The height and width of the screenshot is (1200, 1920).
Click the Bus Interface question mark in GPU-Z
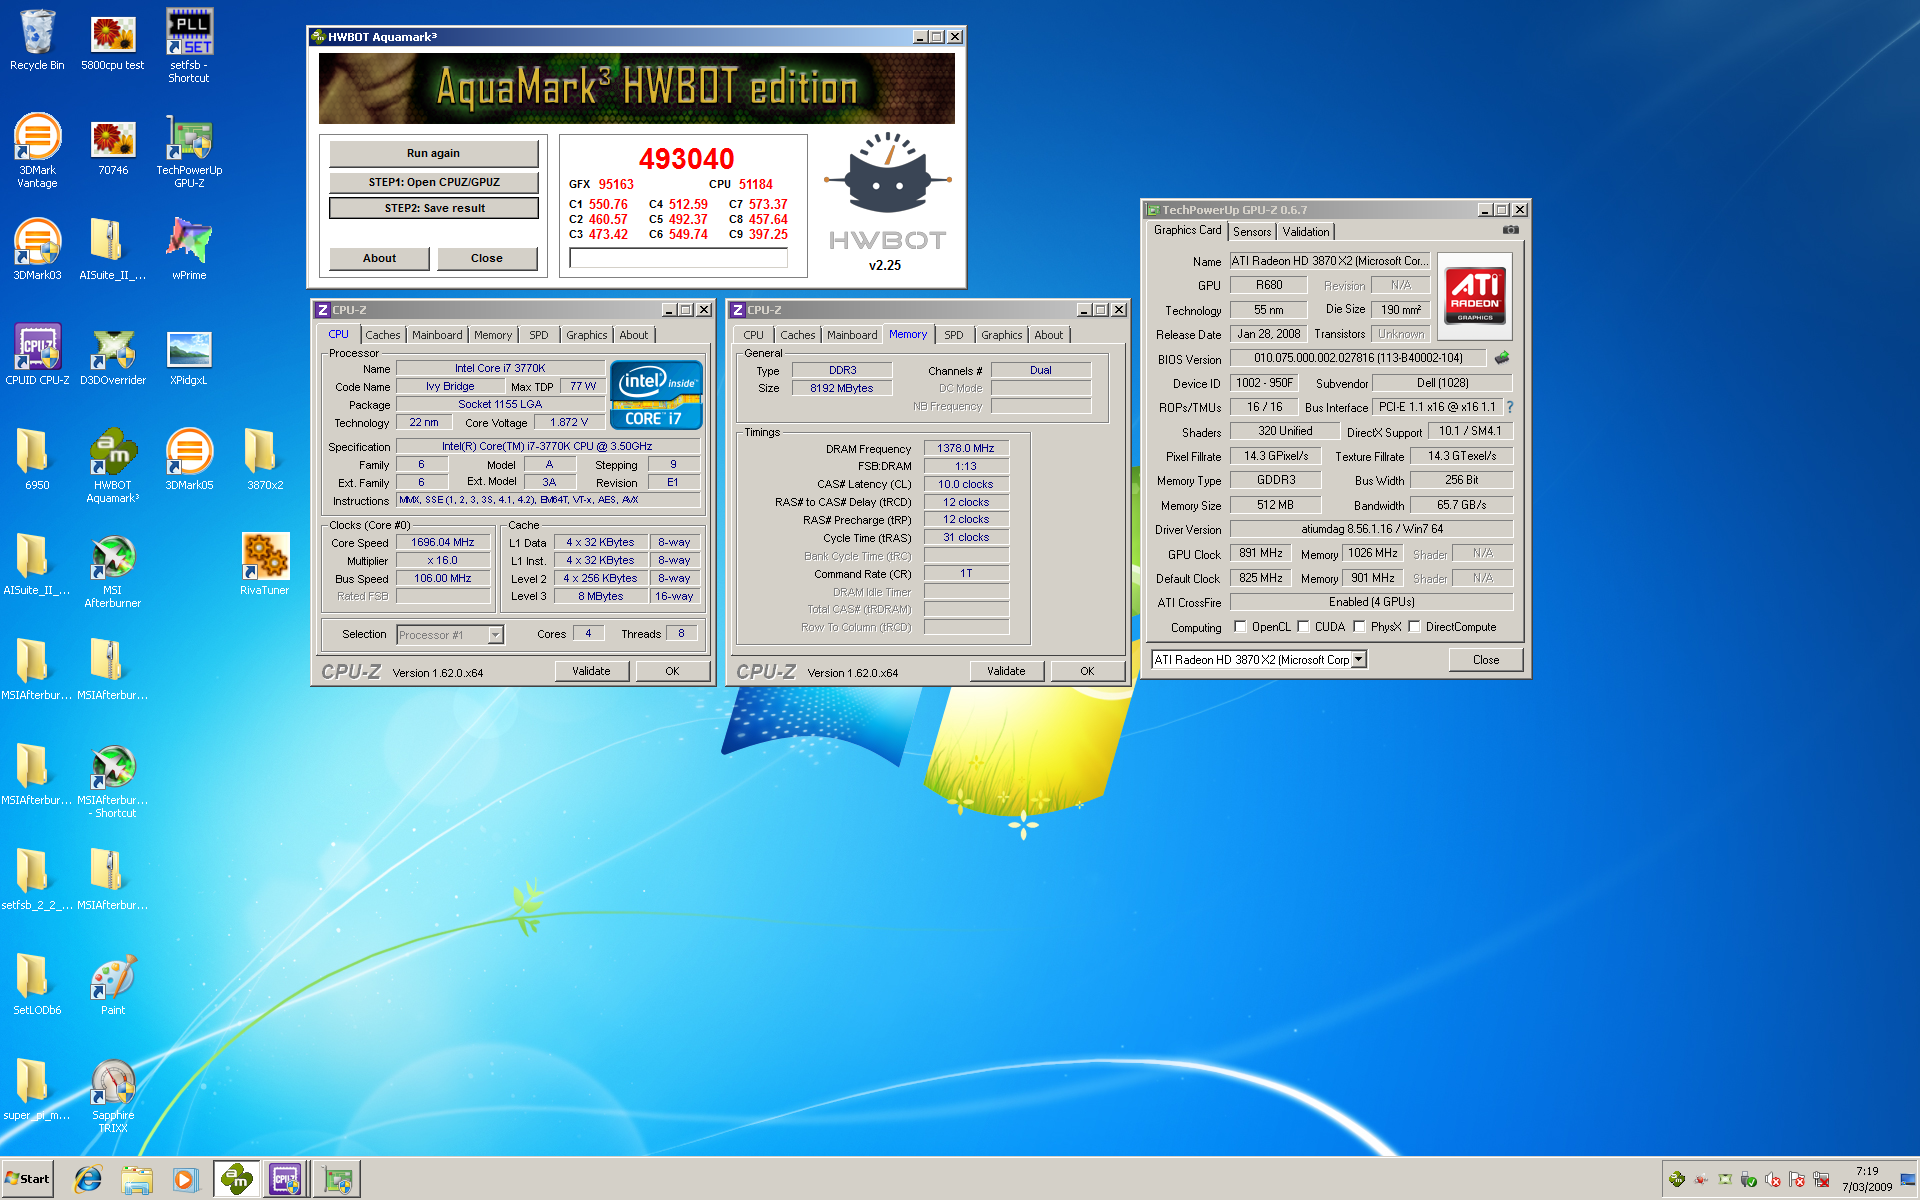(1510, 407)
